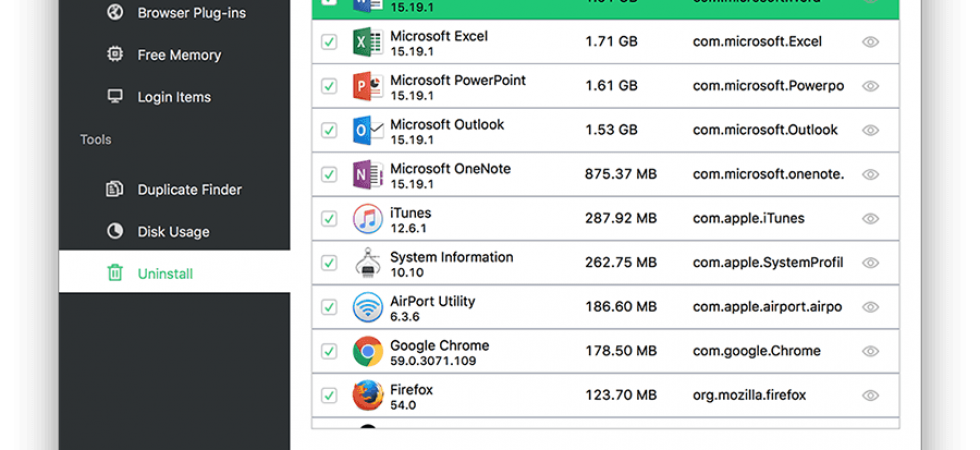Click the Microsoft Excel app icon
Viewport: 980px width, 450px height.
pyautogui.click(x=368, y=42)
